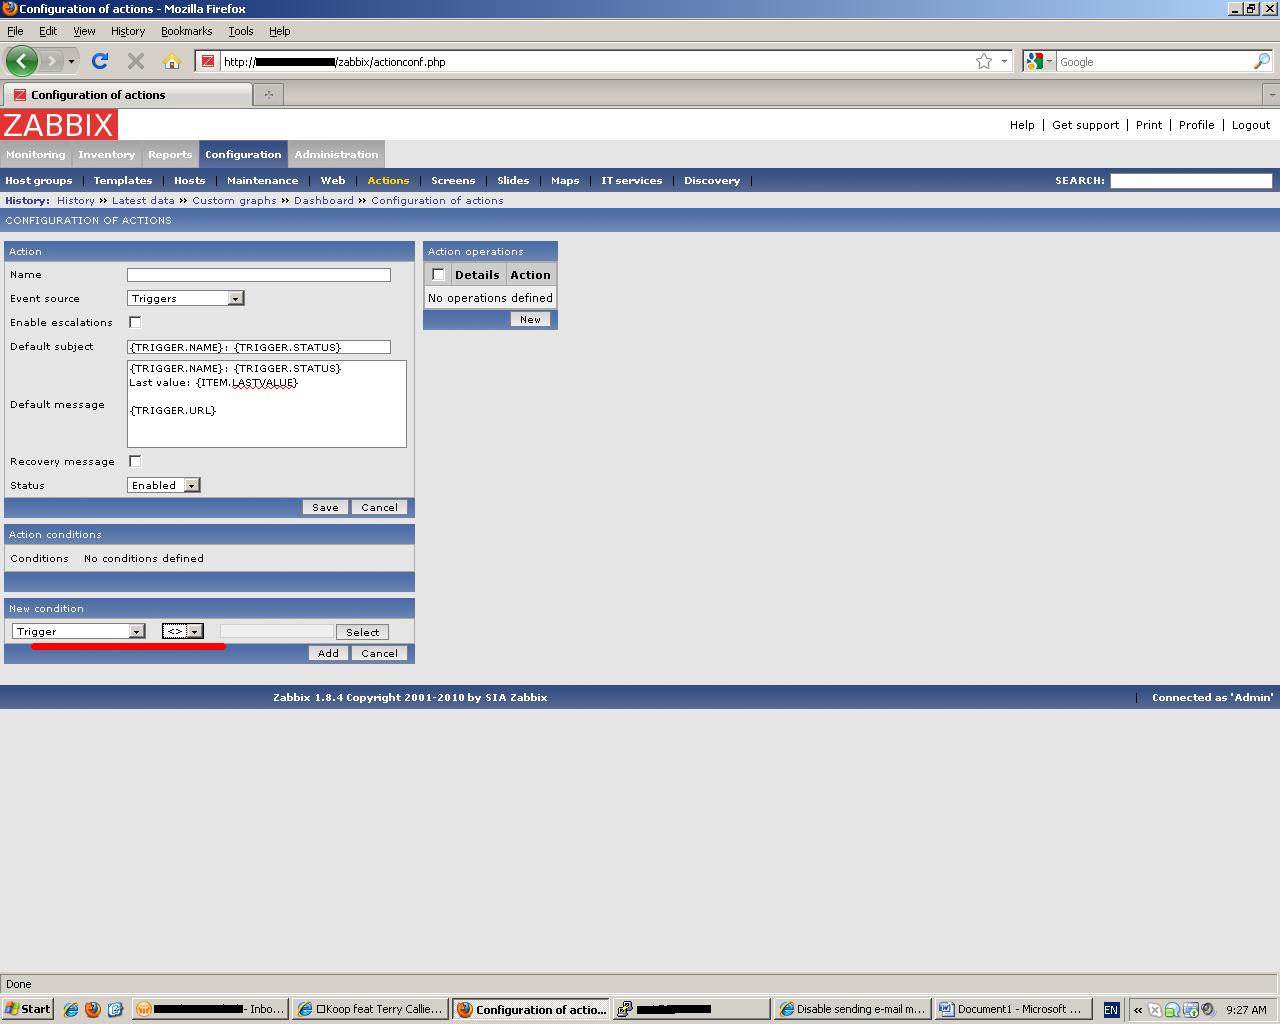This screenshot has width=1280, height=1024.
Task: Open the View menu
Action: coord(84,31)
